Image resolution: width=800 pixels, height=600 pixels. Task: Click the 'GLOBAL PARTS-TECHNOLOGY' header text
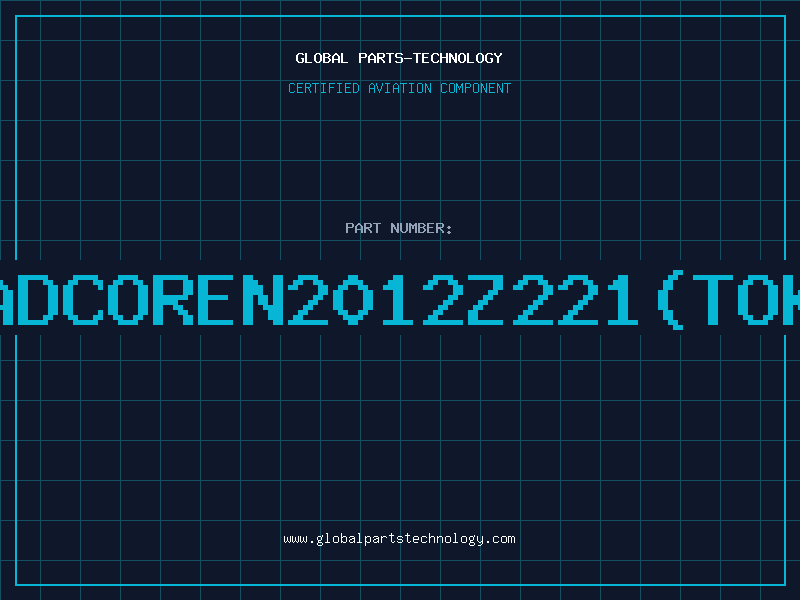pos(399,58)
